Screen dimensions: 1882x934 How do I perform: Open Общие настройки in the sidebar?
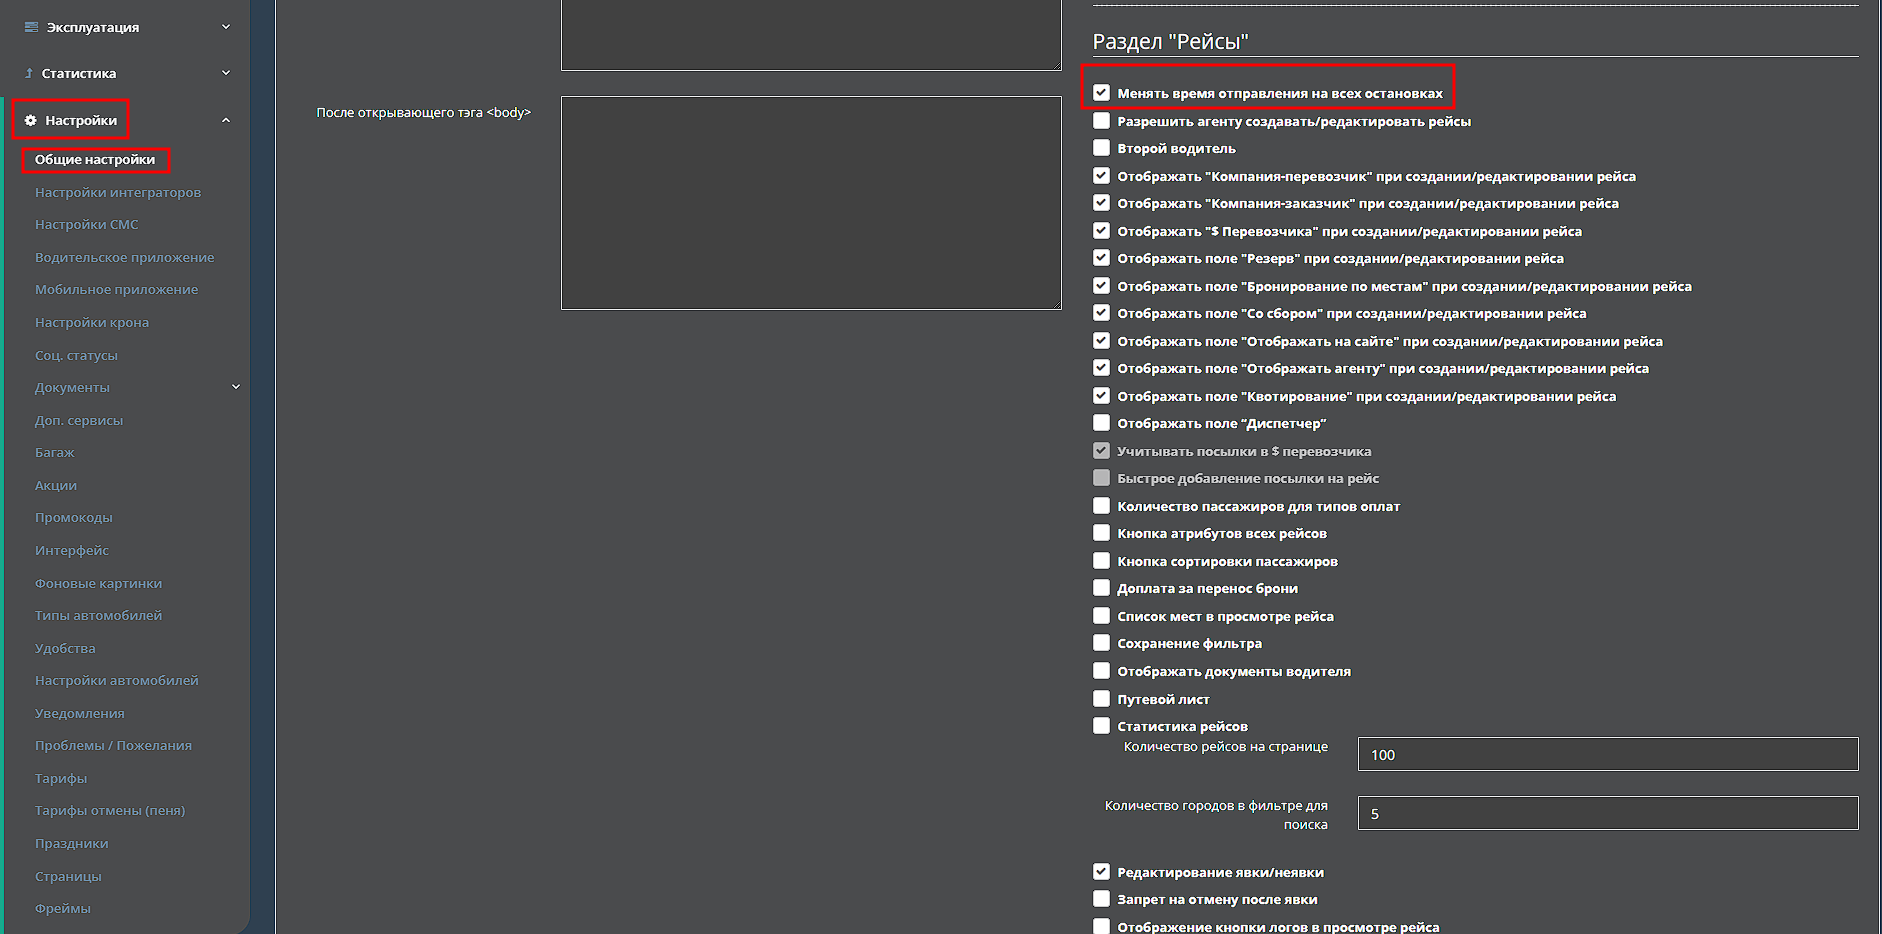tap(95, 160)
